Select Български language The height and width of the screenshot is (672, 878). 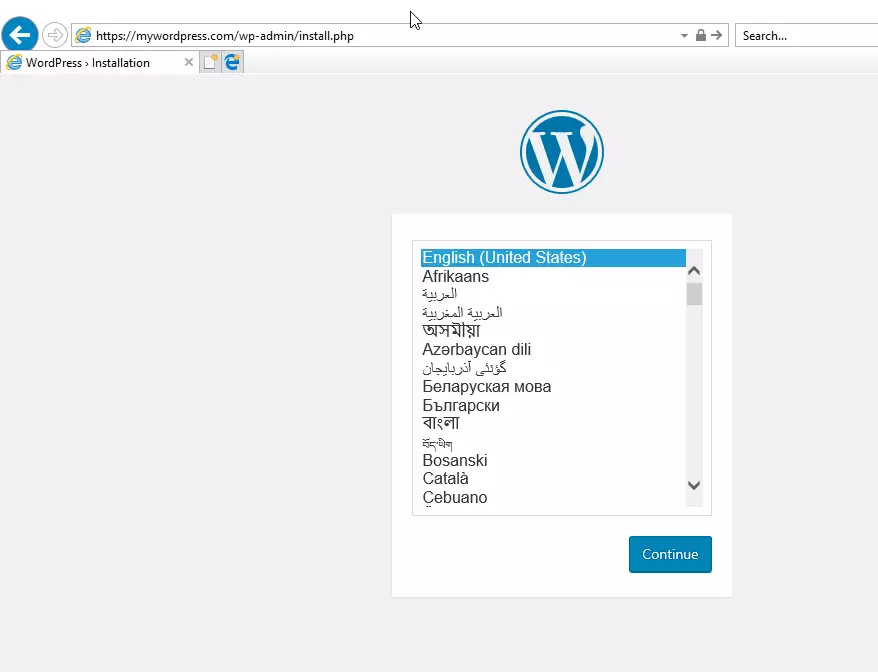tap(553, 405)
